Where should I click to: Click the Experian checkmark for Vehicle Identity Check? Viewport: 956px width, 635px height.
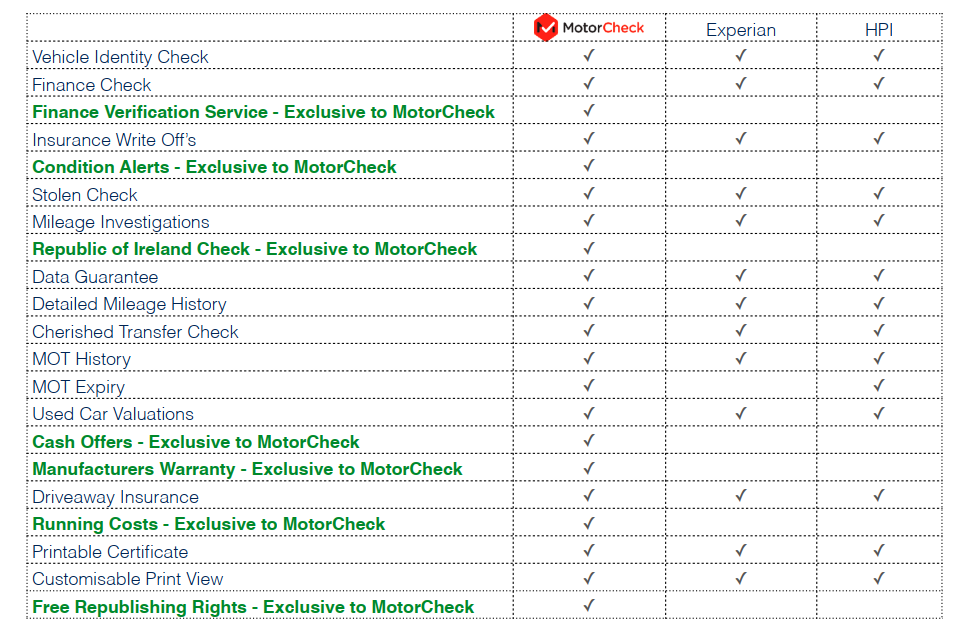(741, 56)
